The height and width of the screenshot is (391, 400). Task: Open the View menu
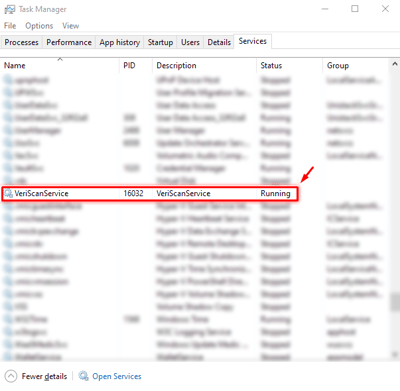coord(70,26)
